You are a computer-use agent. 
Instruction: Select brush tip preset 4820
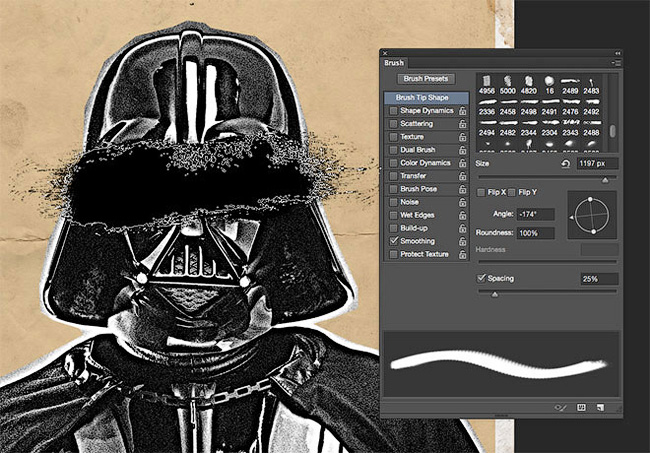pyautogui.click(x=528, y=85)
